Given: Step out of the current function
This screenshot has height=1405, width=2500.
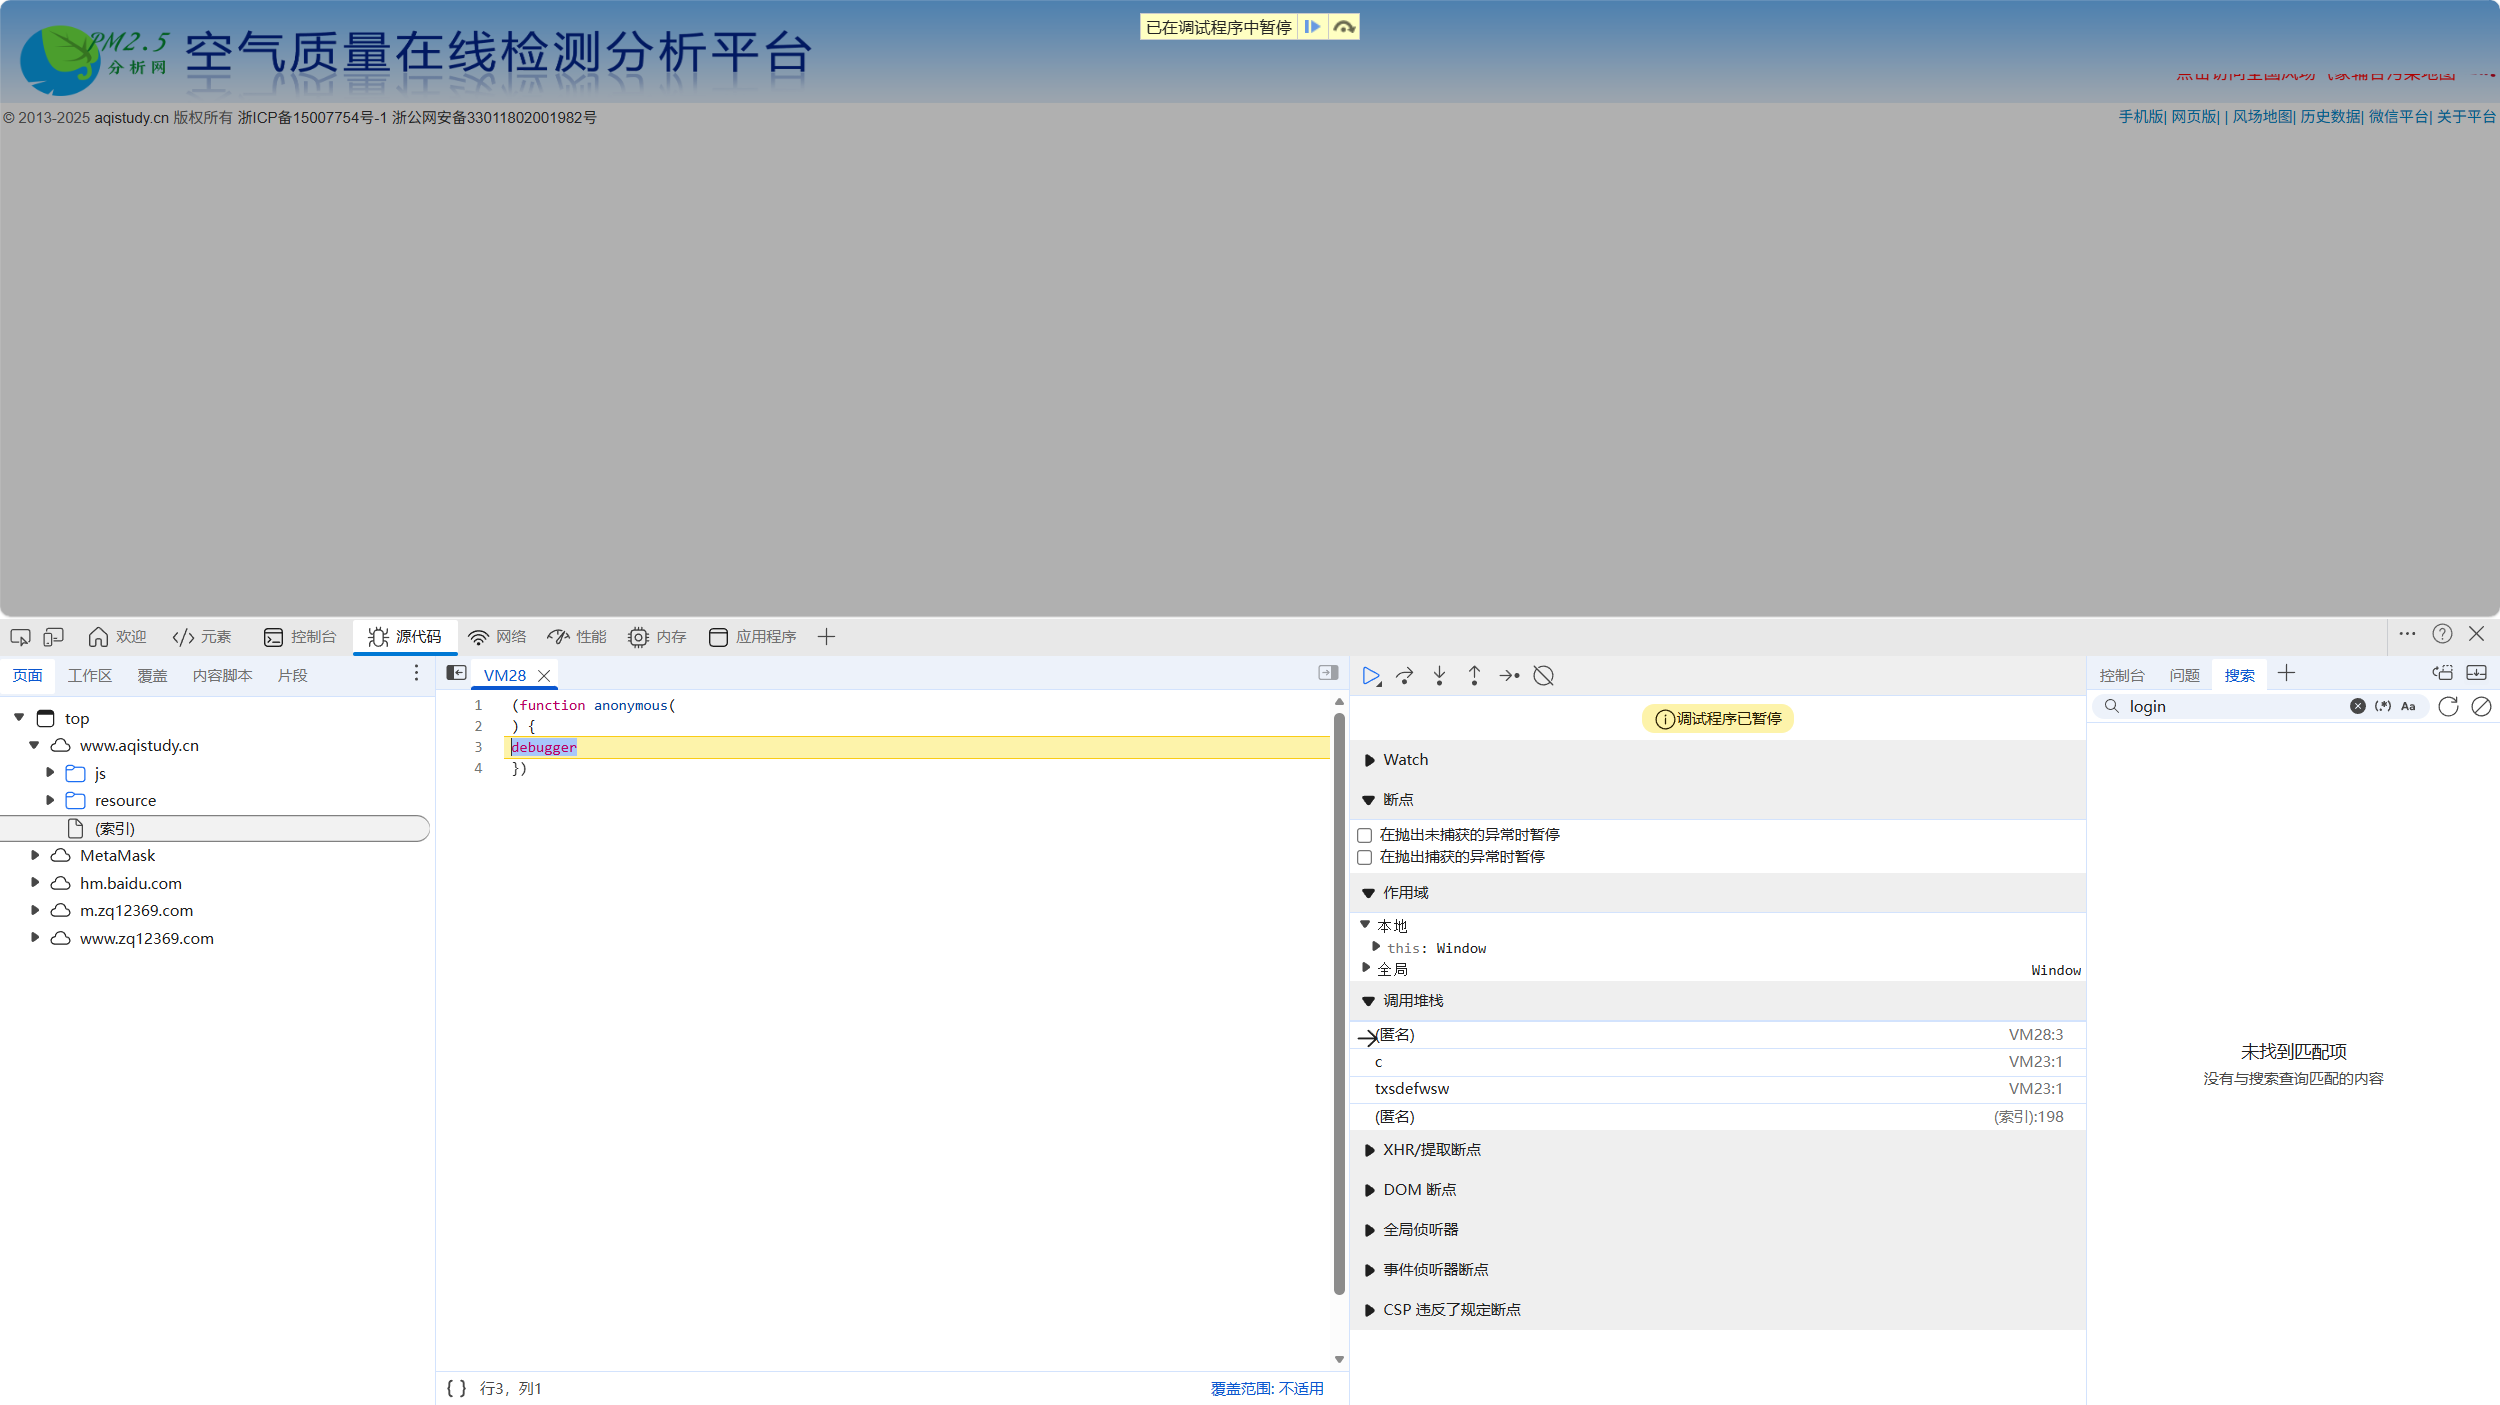Looking at the screenshot, I should tap(1474, 675).
